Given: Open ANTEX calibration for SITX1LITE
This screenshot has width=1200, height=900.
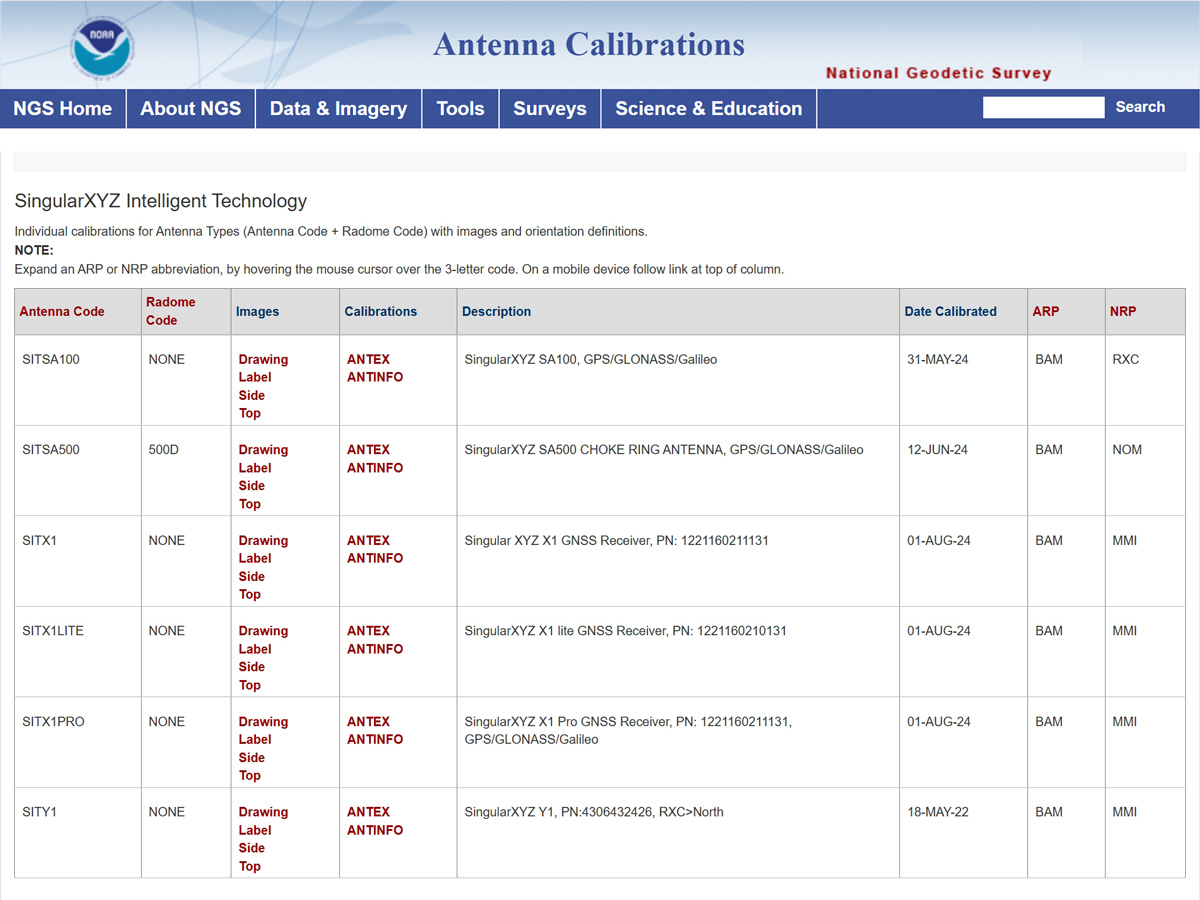Looking at the screenshot, I should tap(368, 631).
